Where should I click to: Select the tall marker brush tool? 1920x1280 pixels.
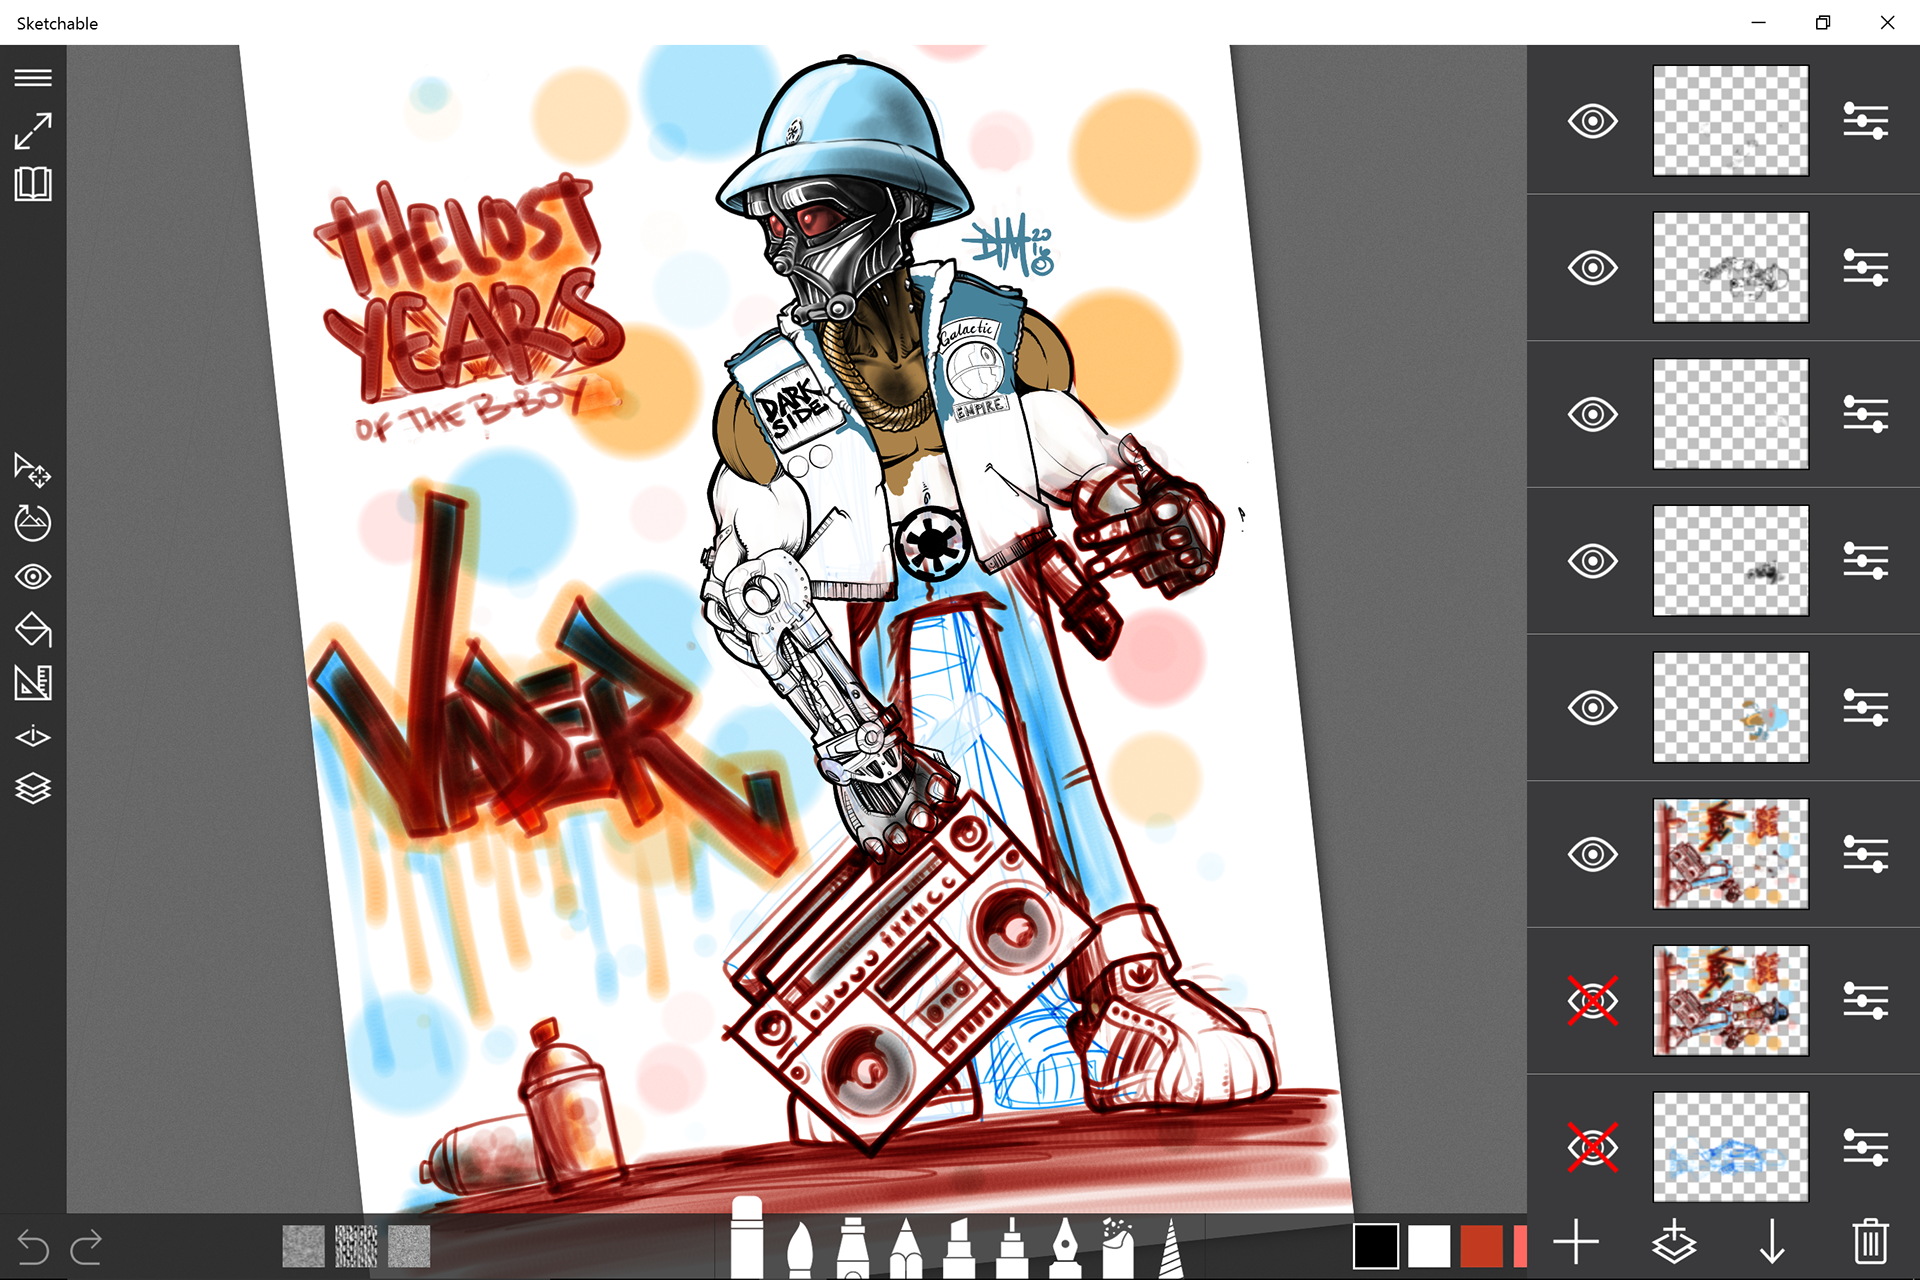(747, 1237)
